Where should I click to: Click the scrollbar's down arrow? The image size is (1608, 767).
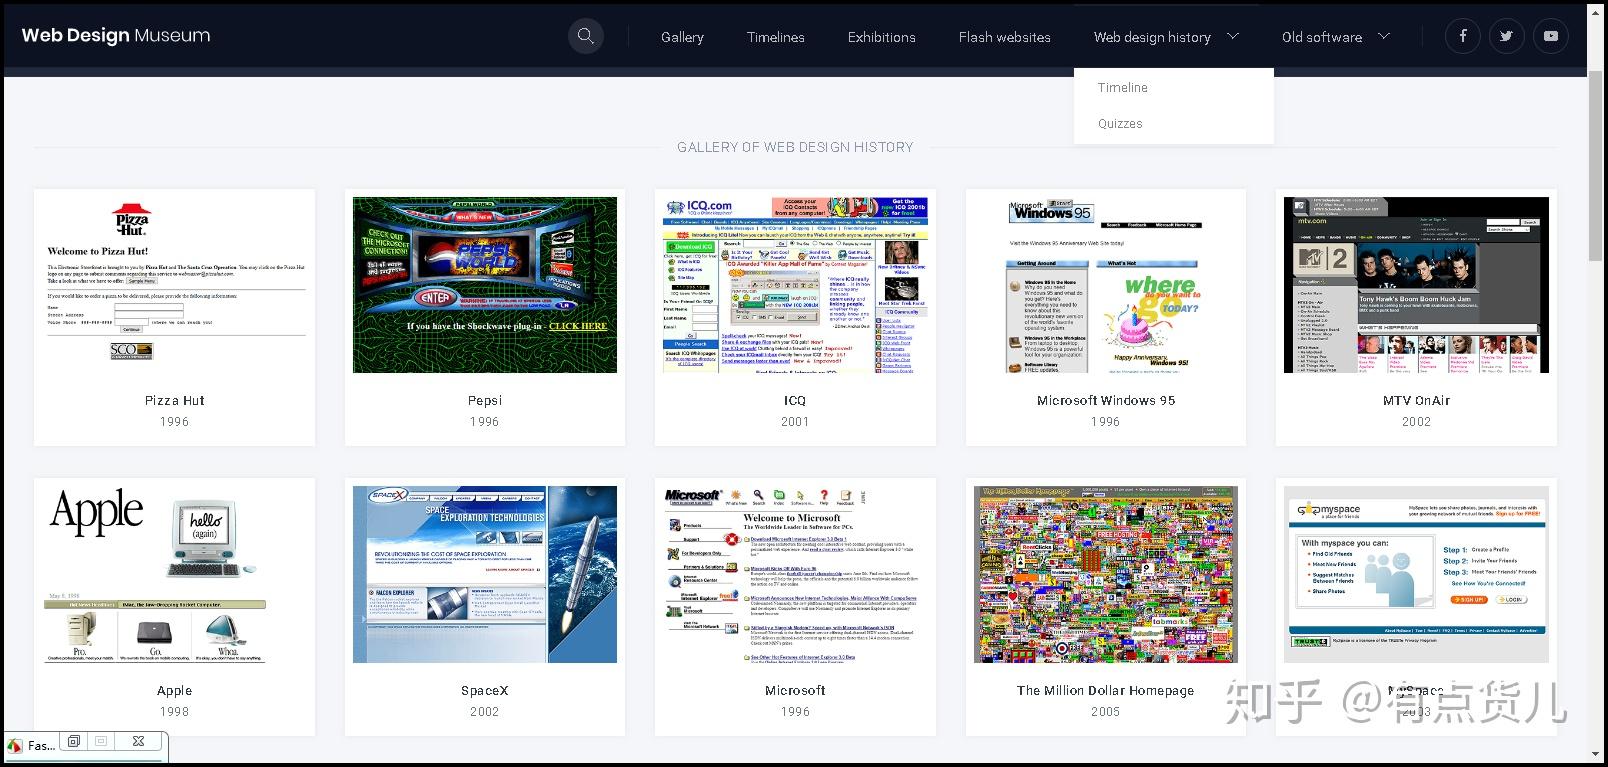pos(1595,753)
